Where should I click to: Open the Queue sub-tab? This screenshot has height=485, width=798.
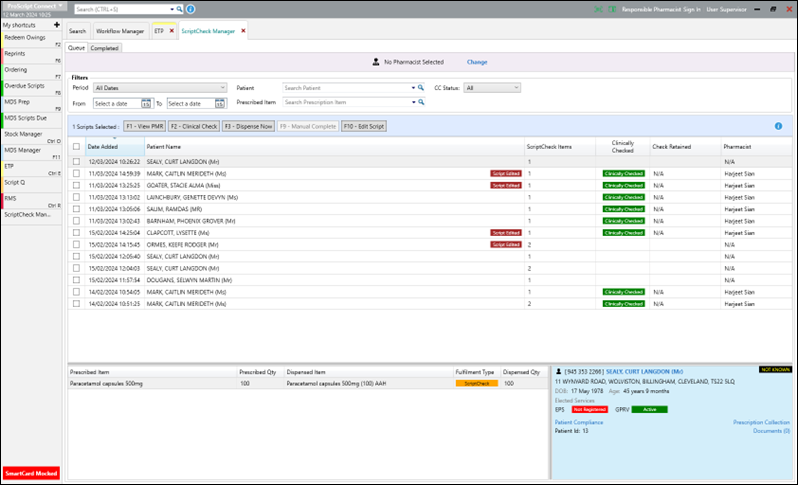pyautogui.click(x=76, y=48)
